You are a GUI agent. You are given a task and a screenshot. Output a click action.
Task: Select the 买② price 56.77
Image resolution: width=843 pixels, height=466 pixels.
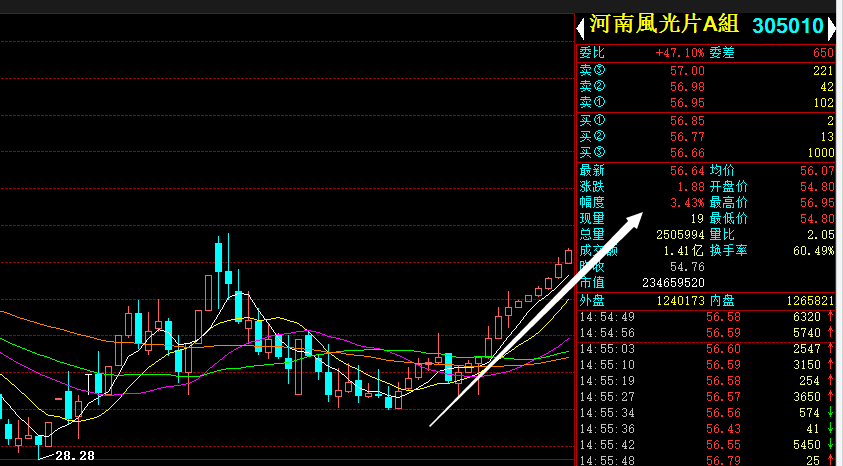pos(687,137)
